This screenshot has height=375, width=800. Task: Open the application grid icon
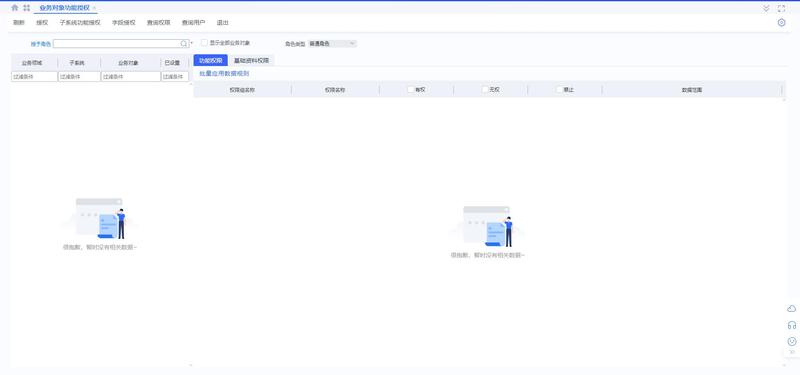[27, 8]
